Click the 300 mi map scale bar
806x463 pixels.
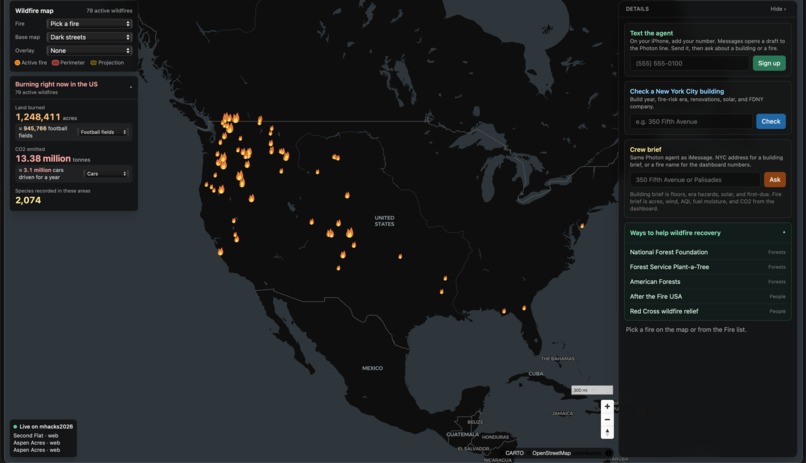pos(592,390)
